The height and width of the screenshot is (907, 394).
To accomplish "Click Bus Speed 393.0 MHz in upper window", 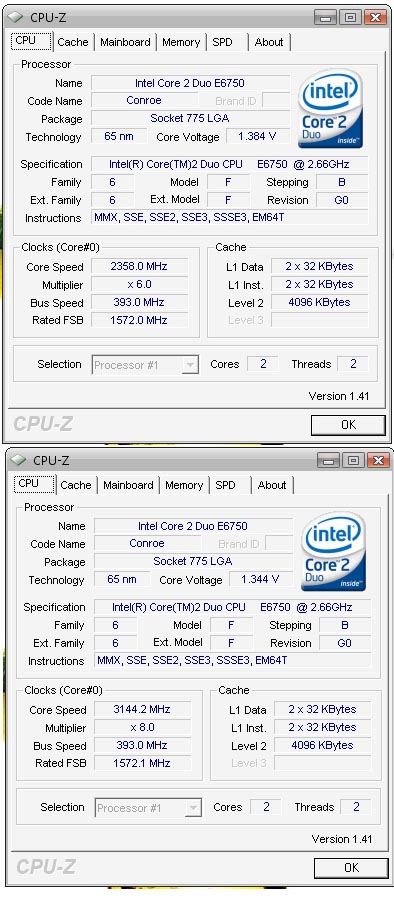I will click(x=139, y=303).
